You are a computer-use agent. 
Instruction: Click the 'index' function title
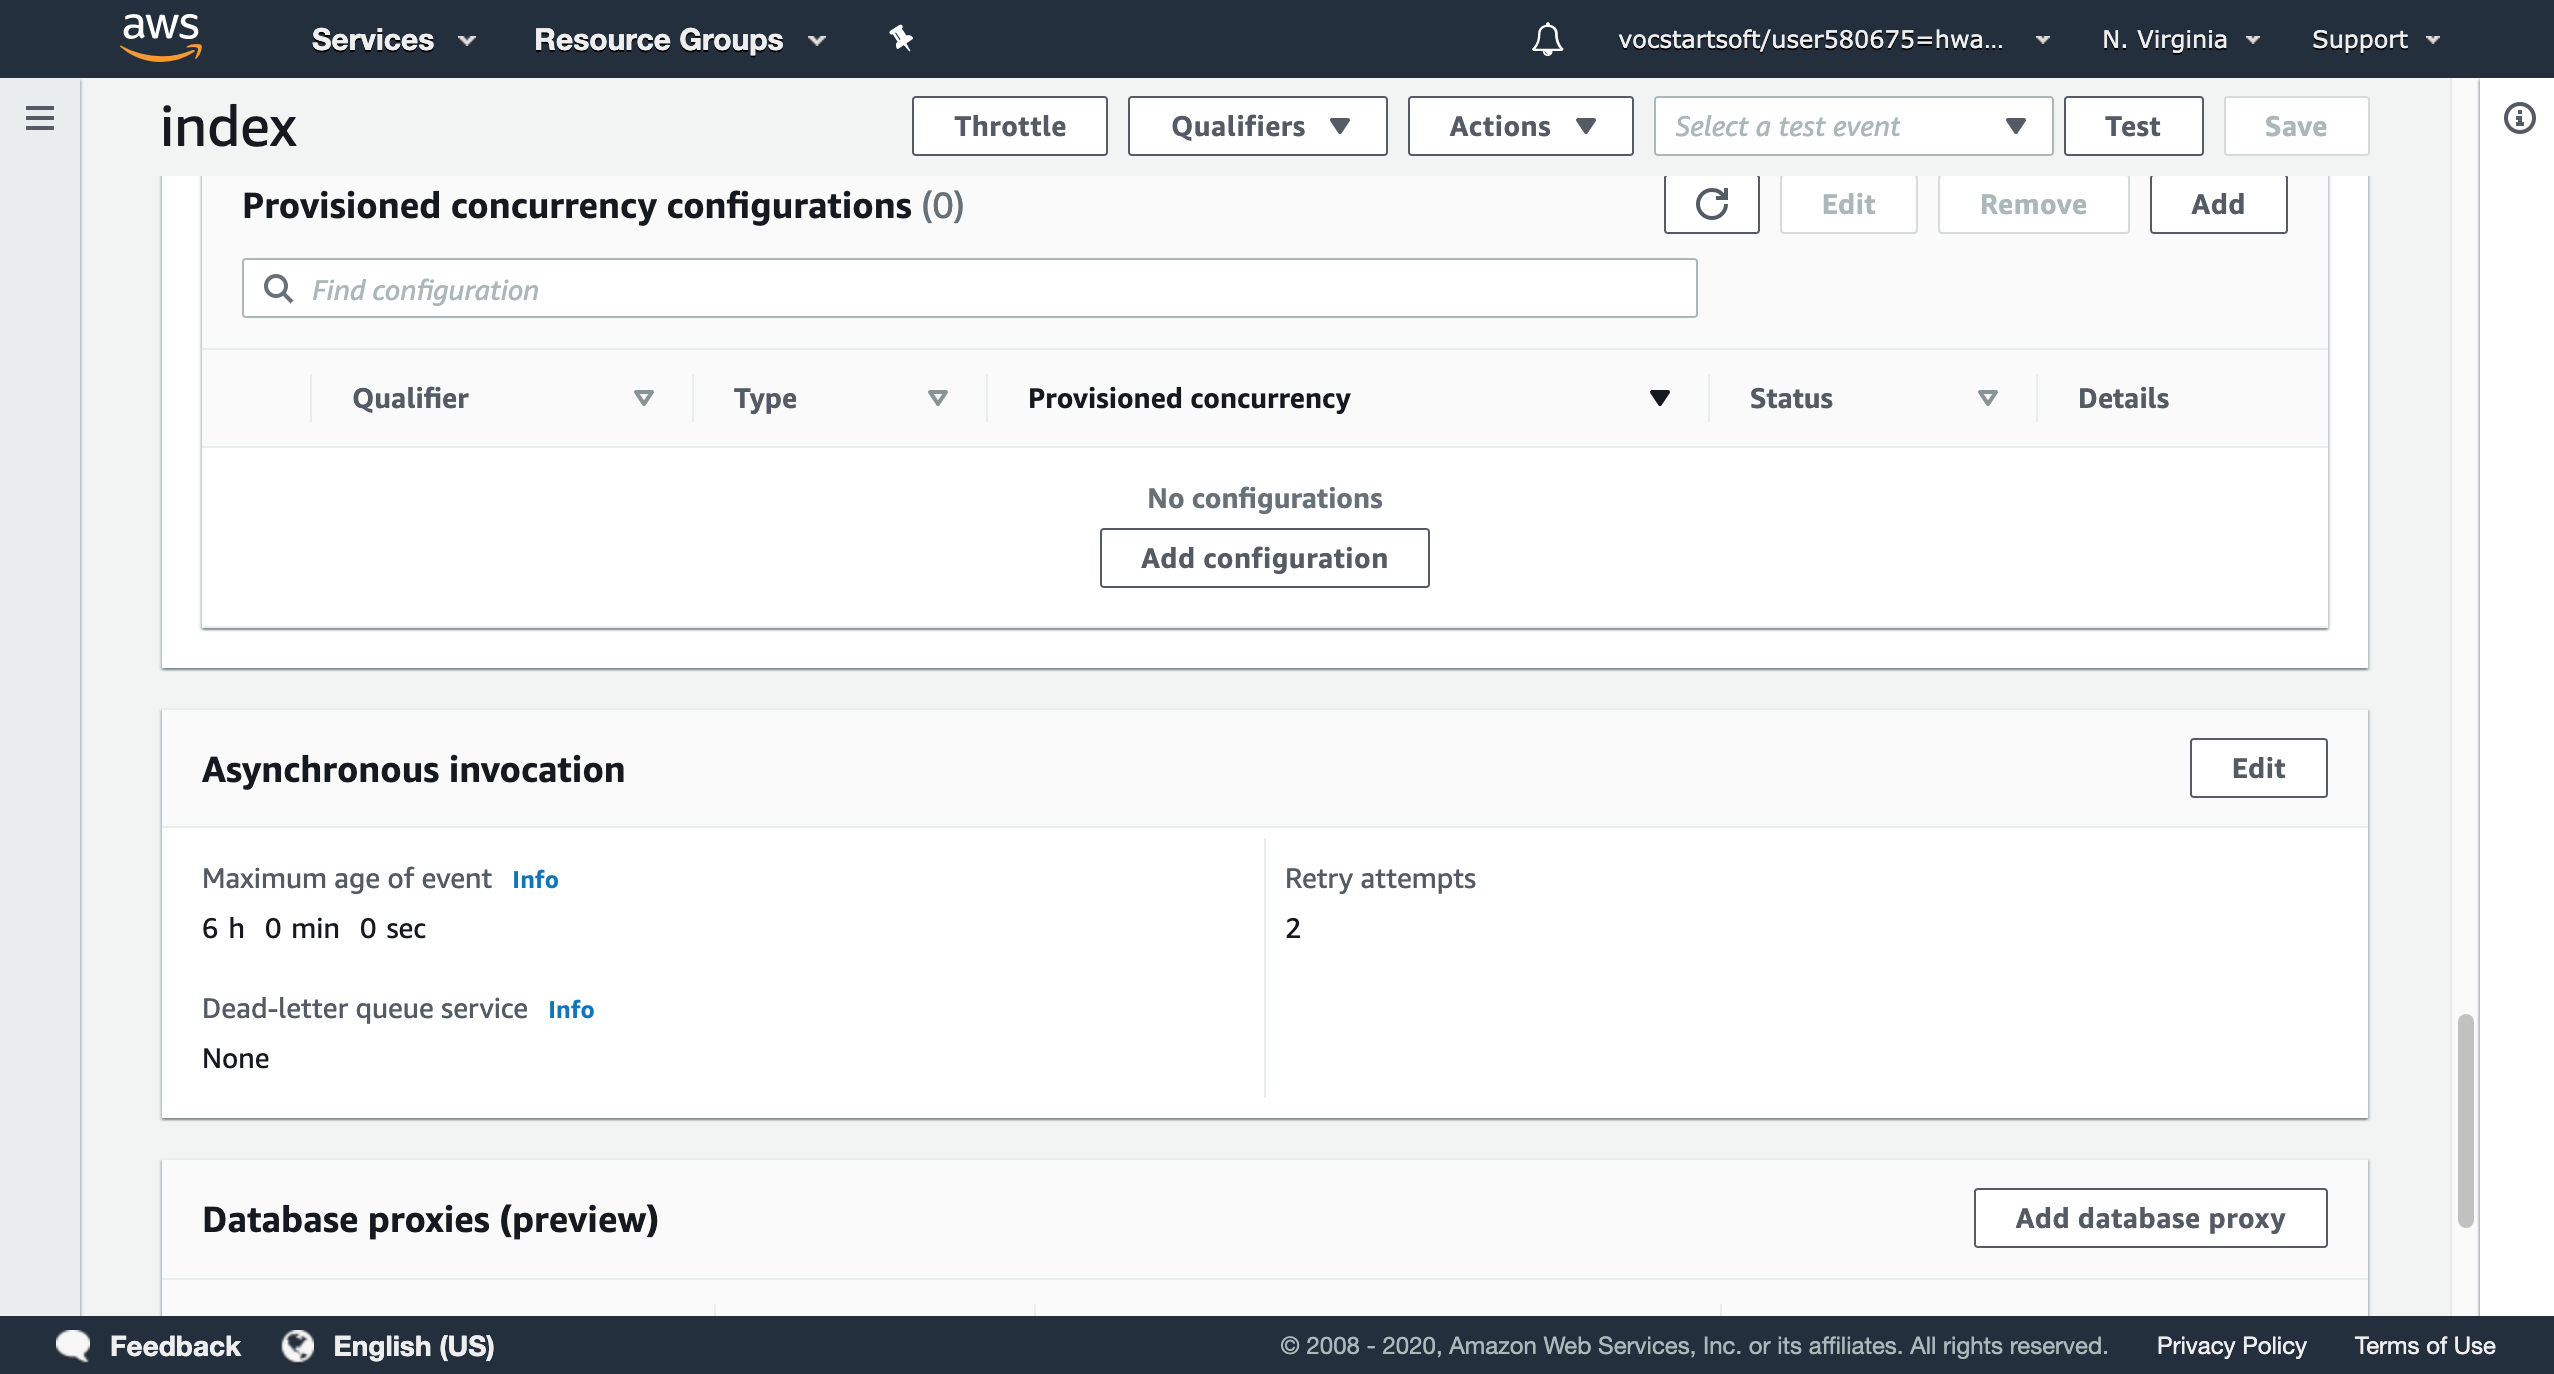(229, 126)
